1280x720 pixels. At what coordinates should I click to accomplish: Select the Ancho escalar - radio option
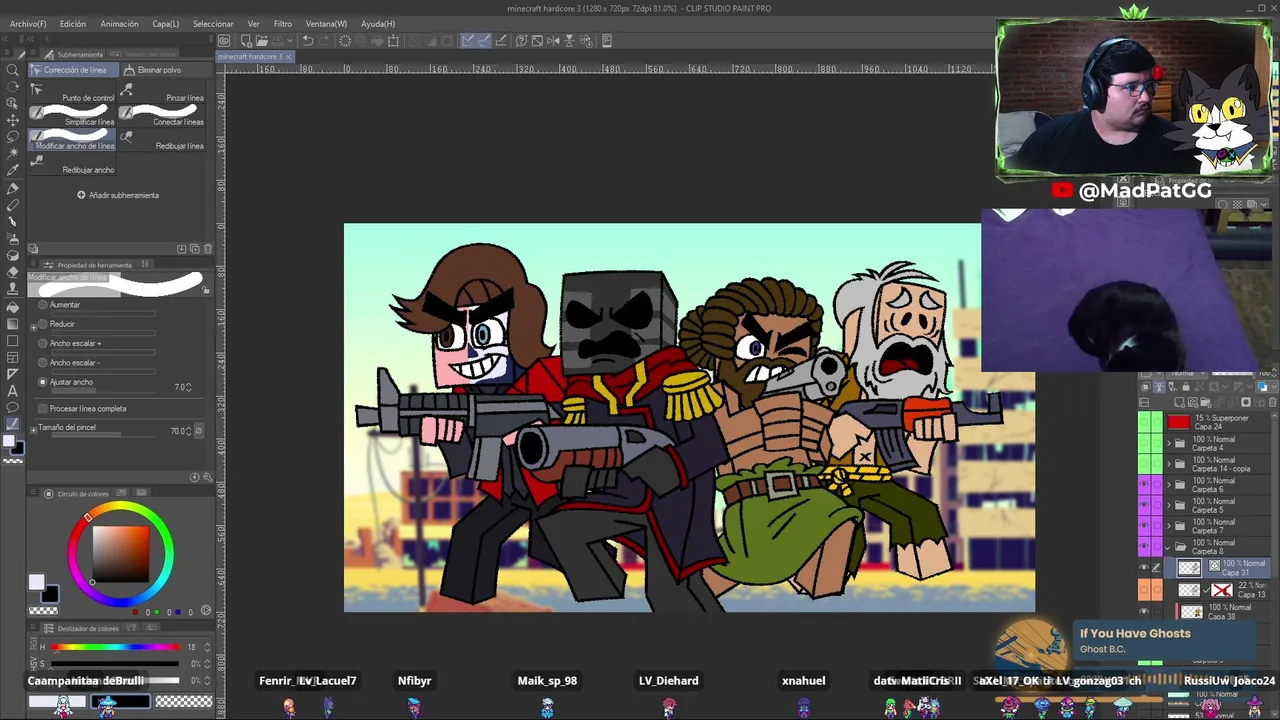(x=43, y=363)
